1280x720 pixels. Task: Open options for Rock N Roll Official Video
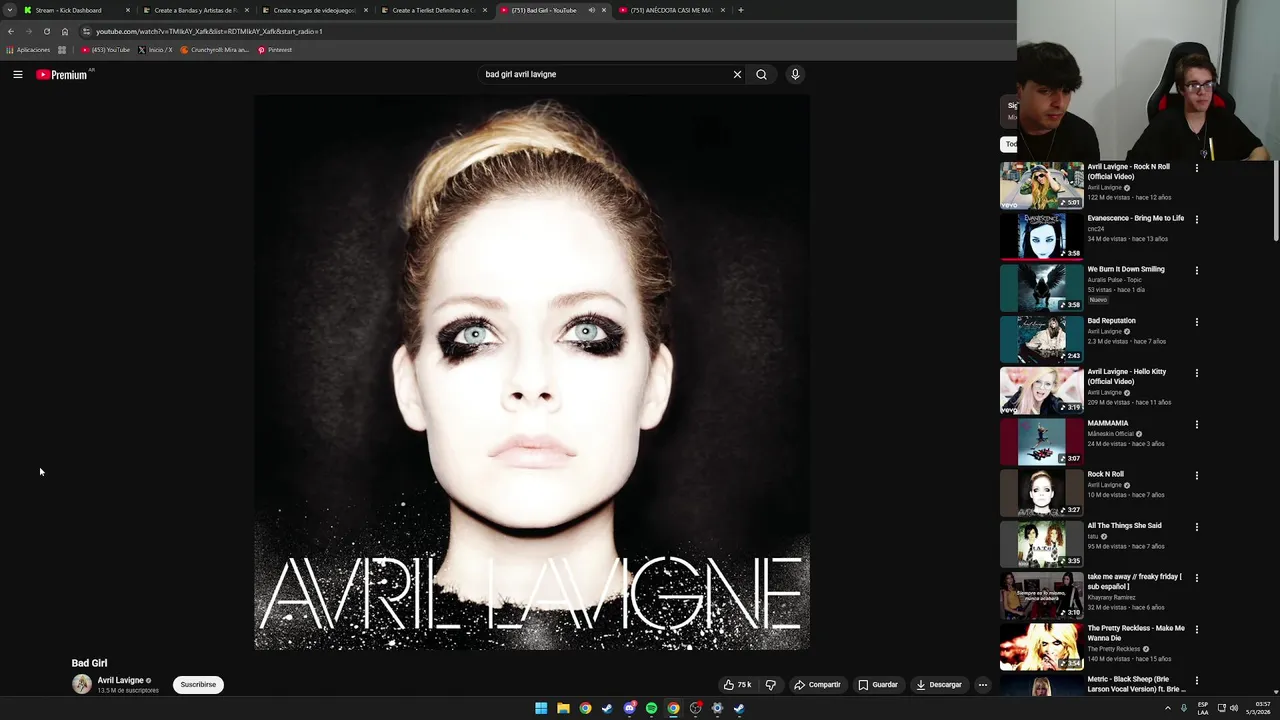click(1196, 168)
